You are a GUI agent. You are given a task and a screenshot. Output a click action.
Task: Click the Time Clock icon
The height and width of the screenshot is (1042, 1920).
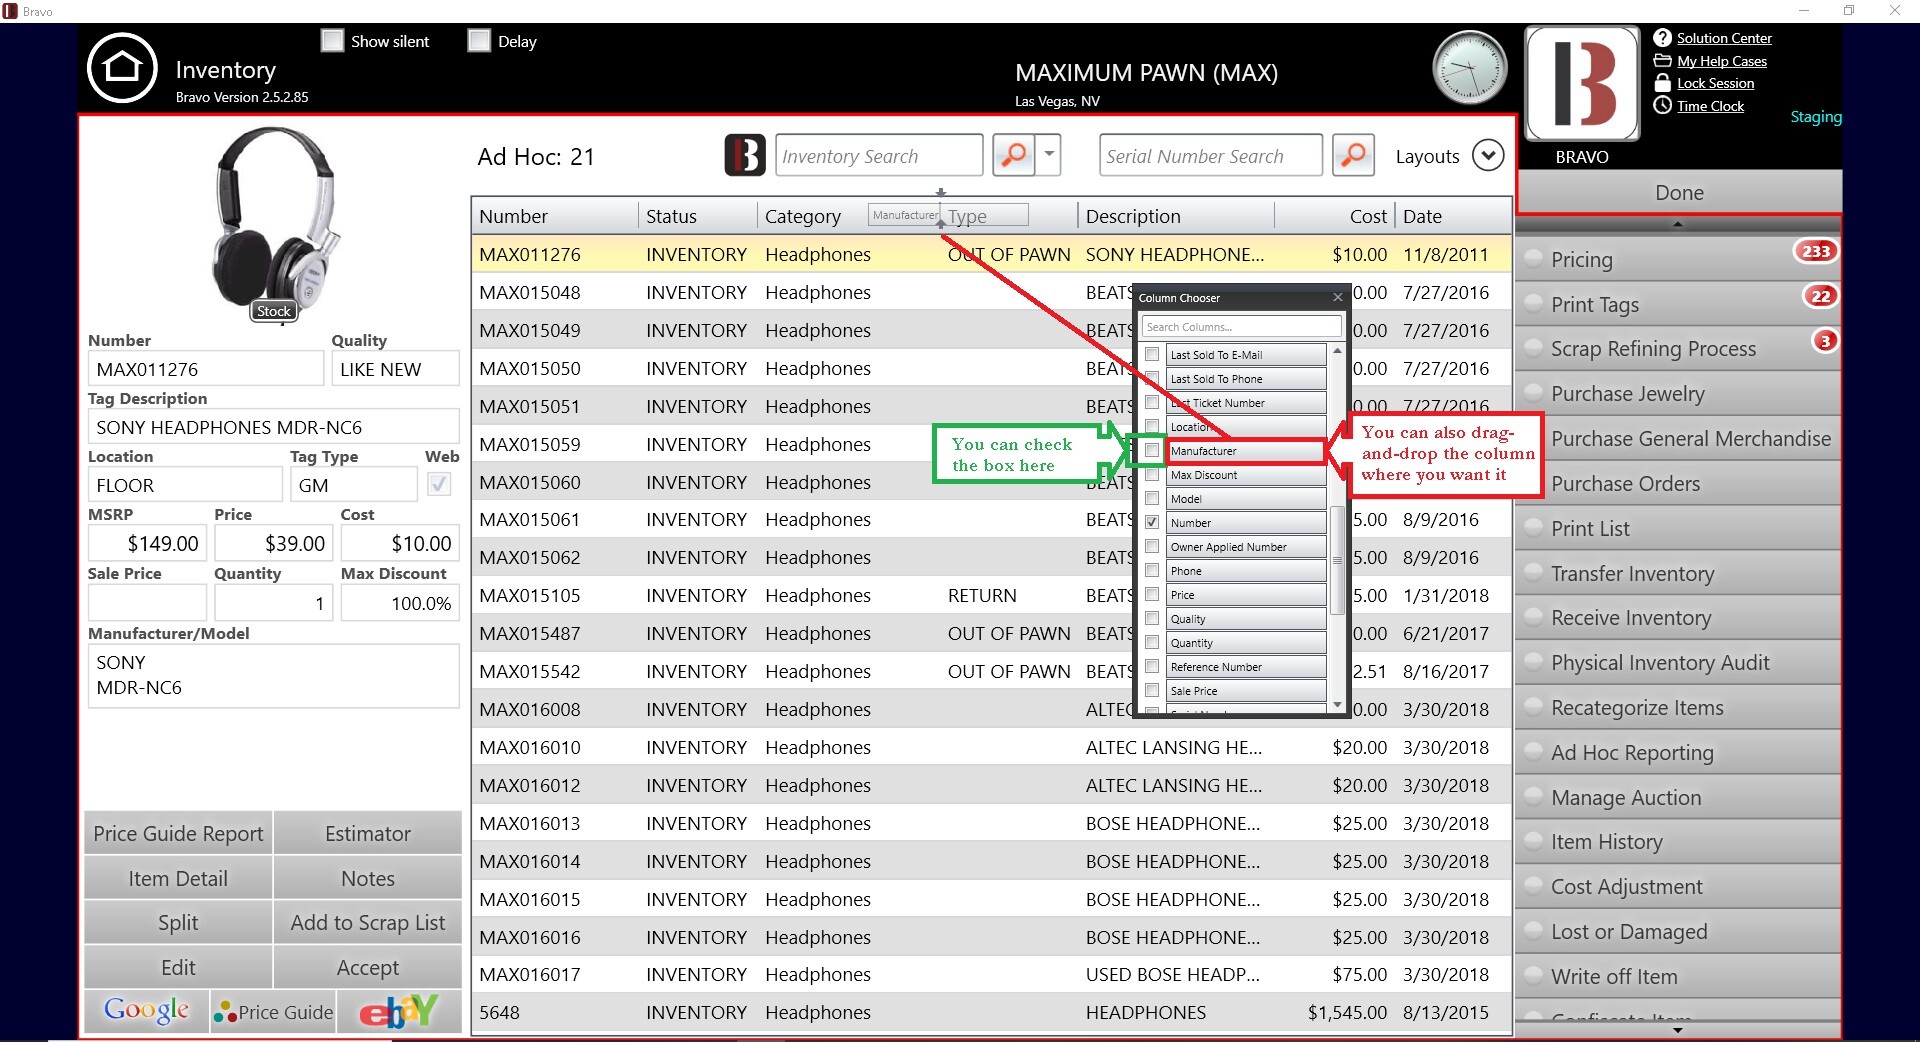pyautogui.click(x=1662, y=105)
